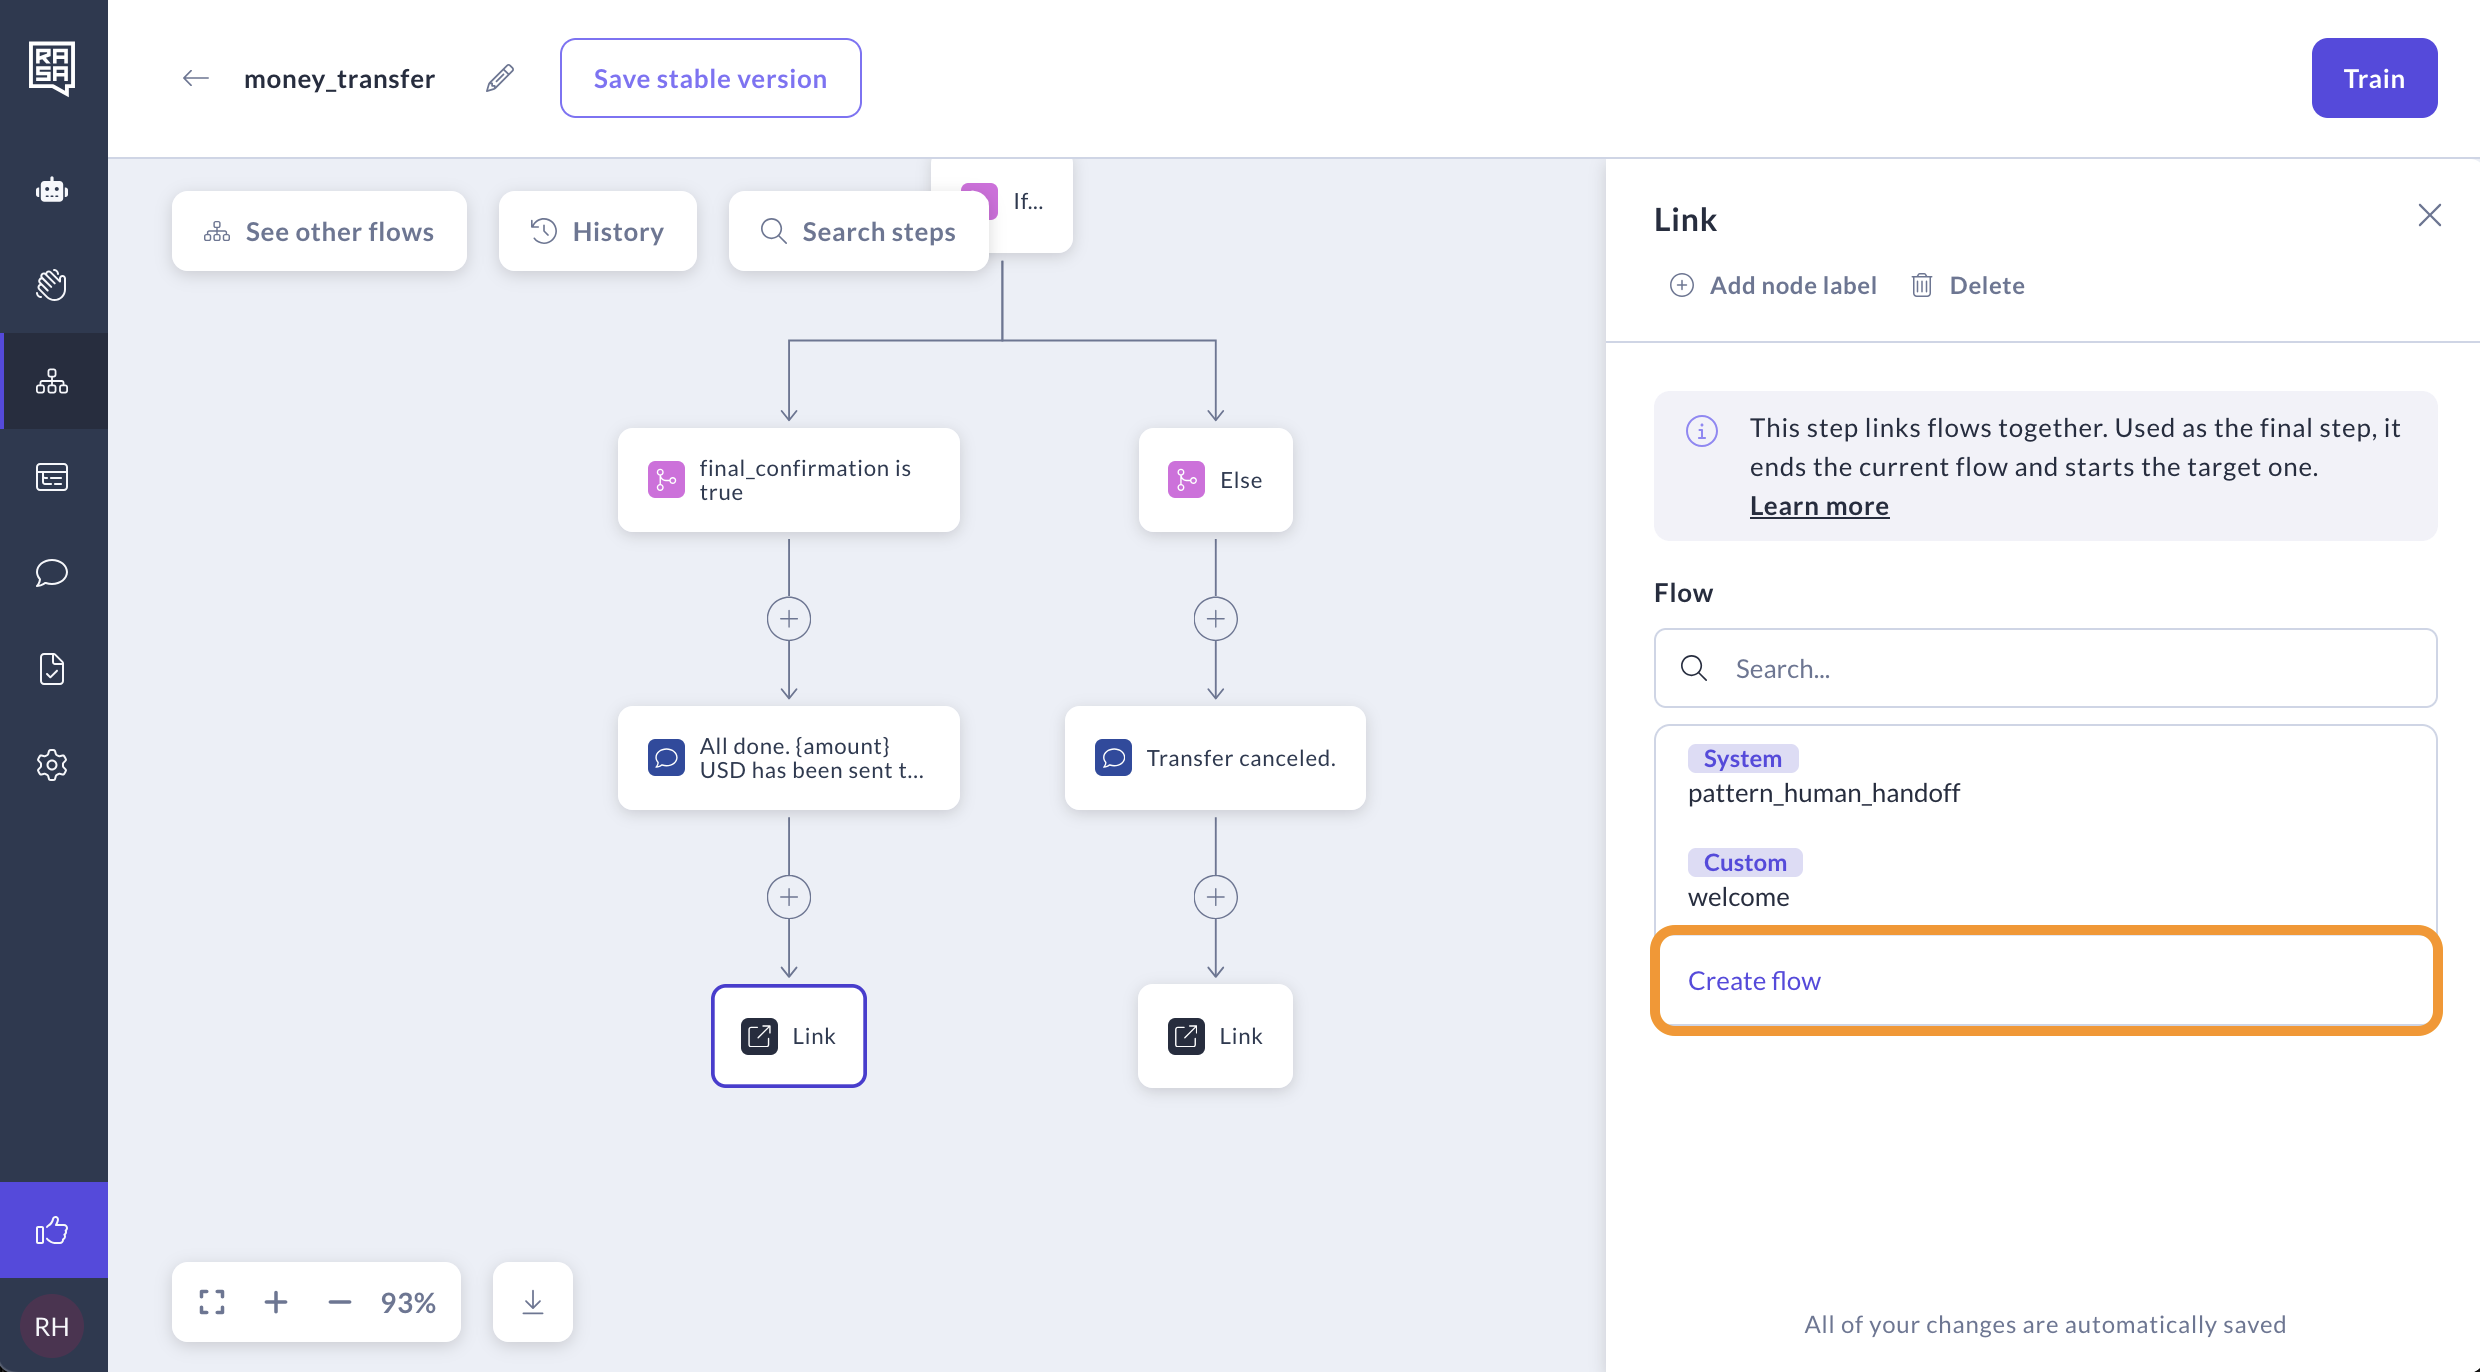
Task: Click the thumbs-up feedback icon
Action: pos(52,1230)
